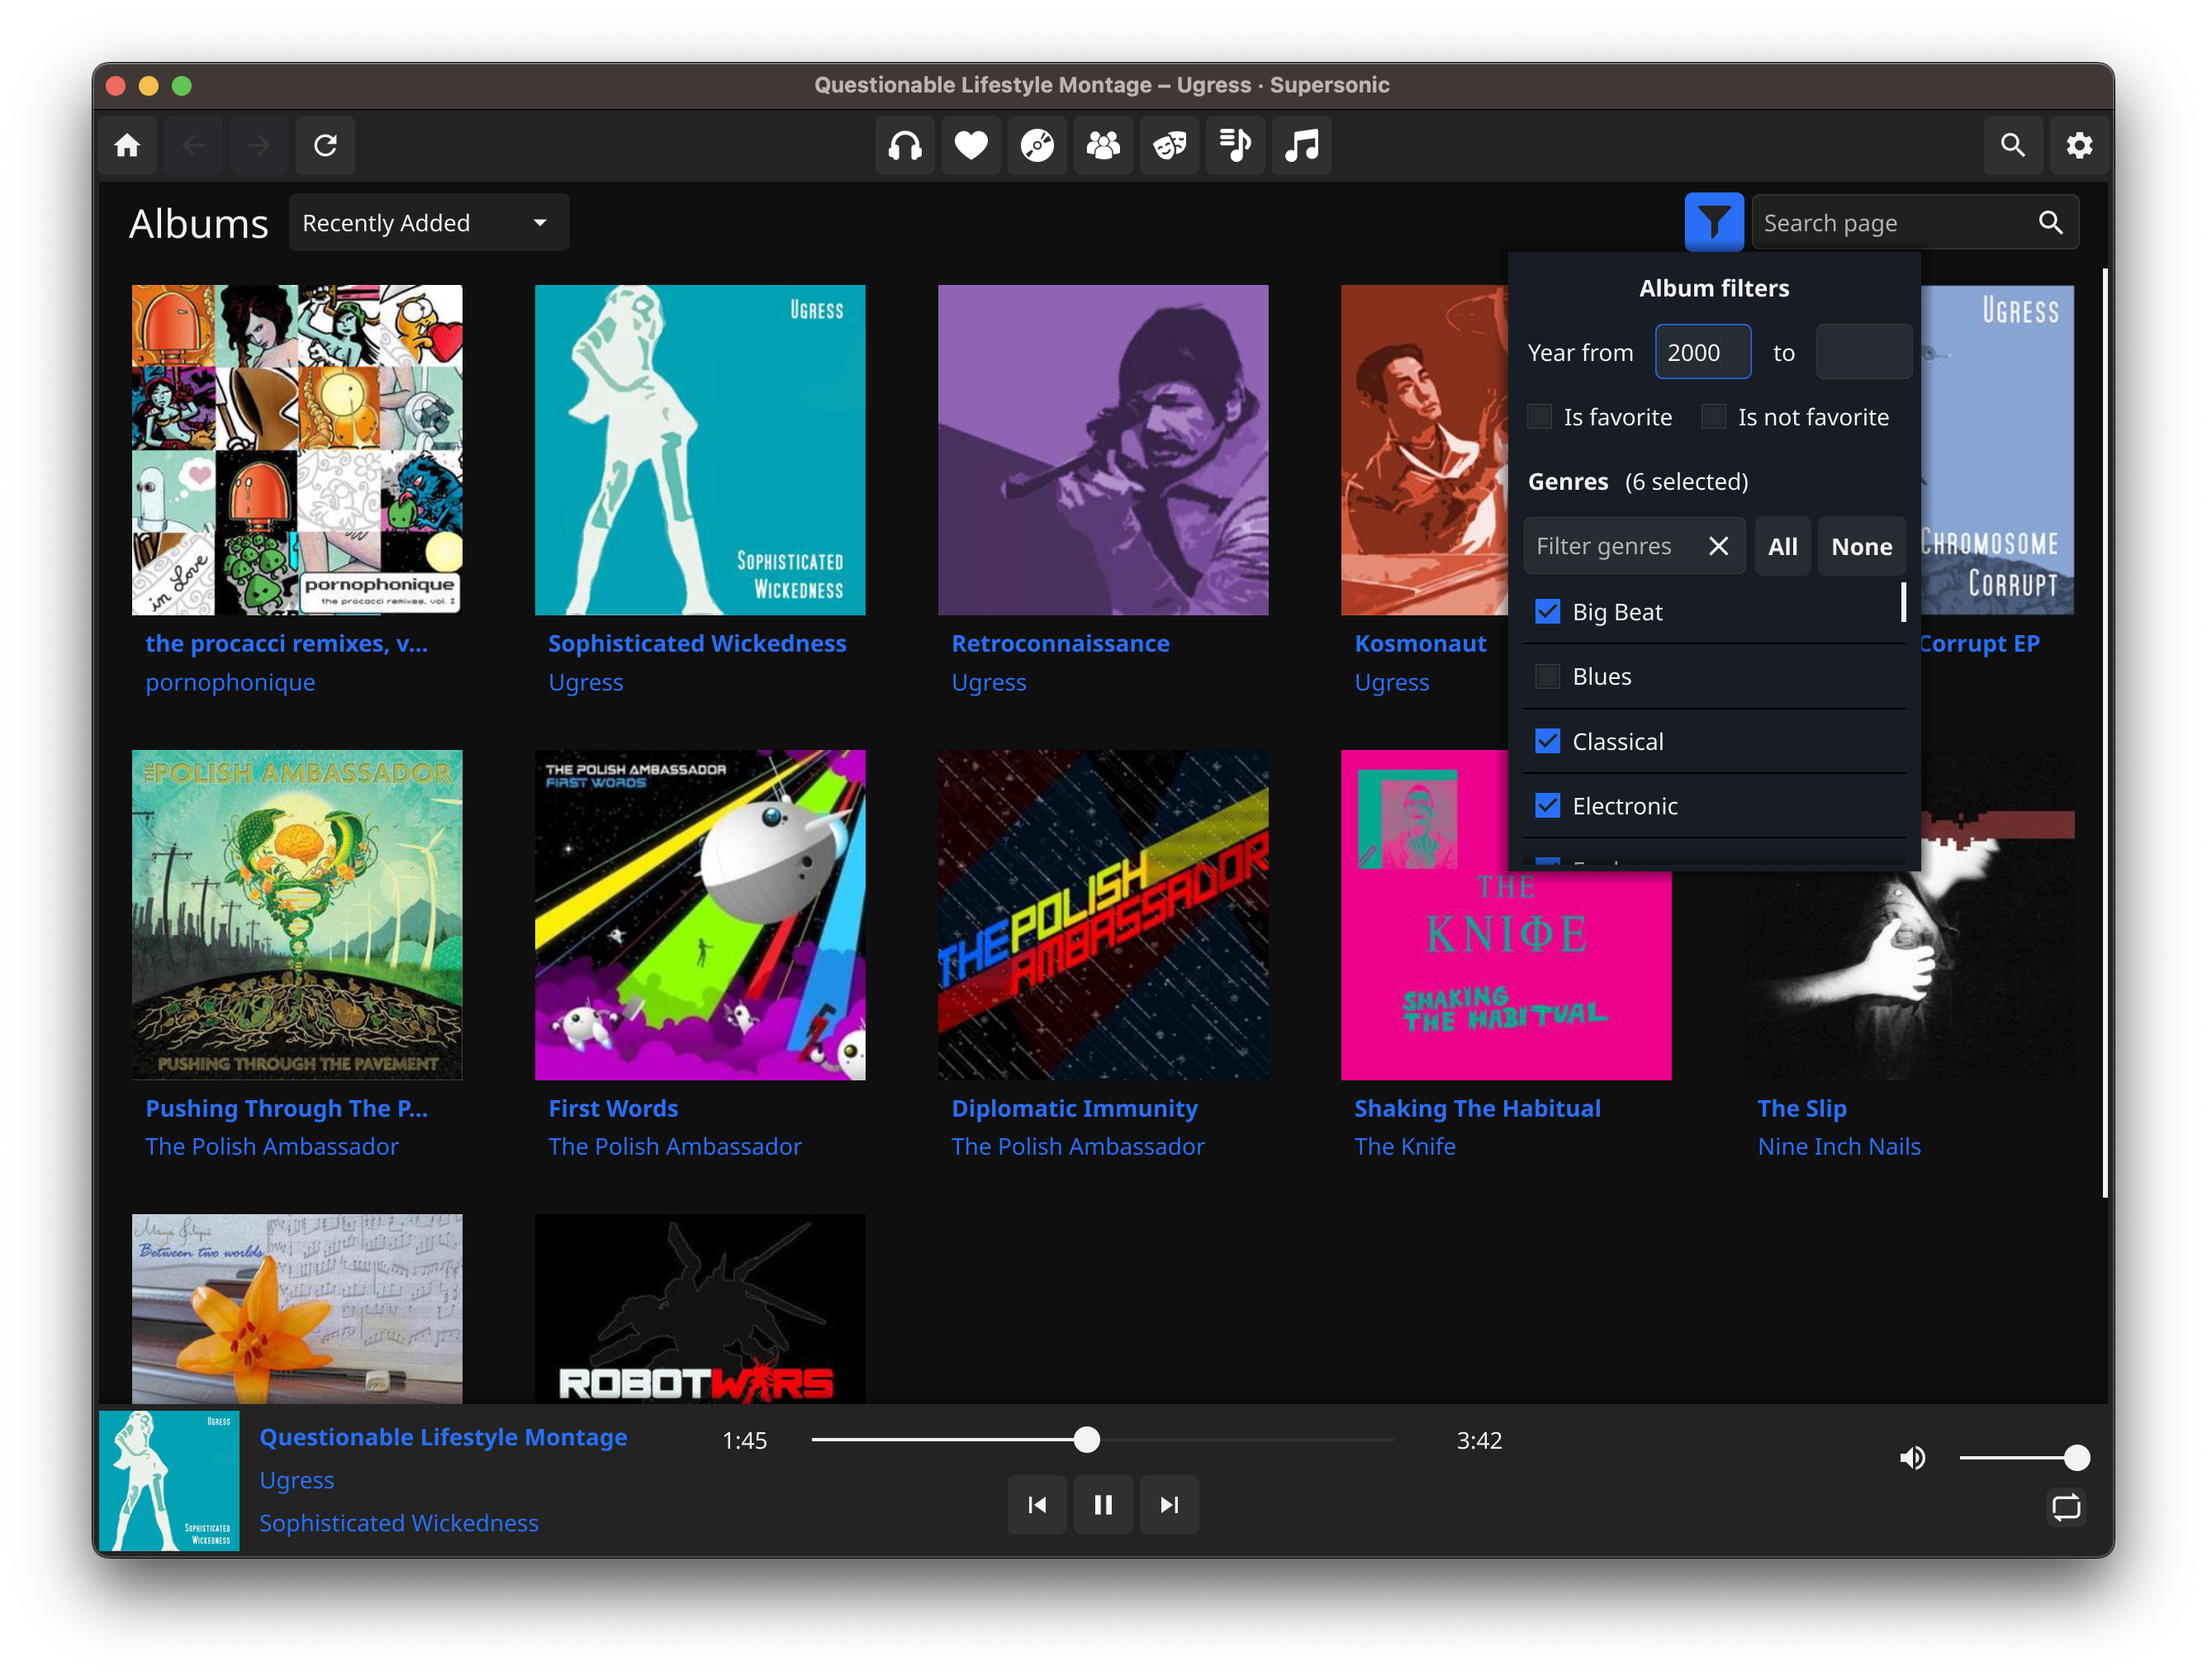Open the procacci remixes album link
The image size is (2207, 1680).
click(x=286, y=643)
